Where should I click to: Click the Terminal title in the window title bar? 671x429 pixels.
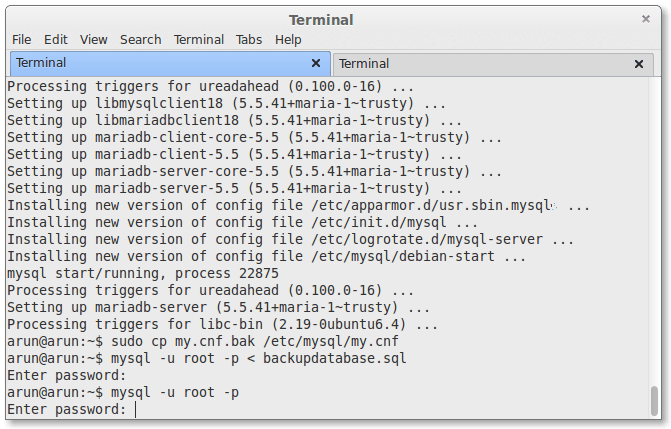pos(320,20)
